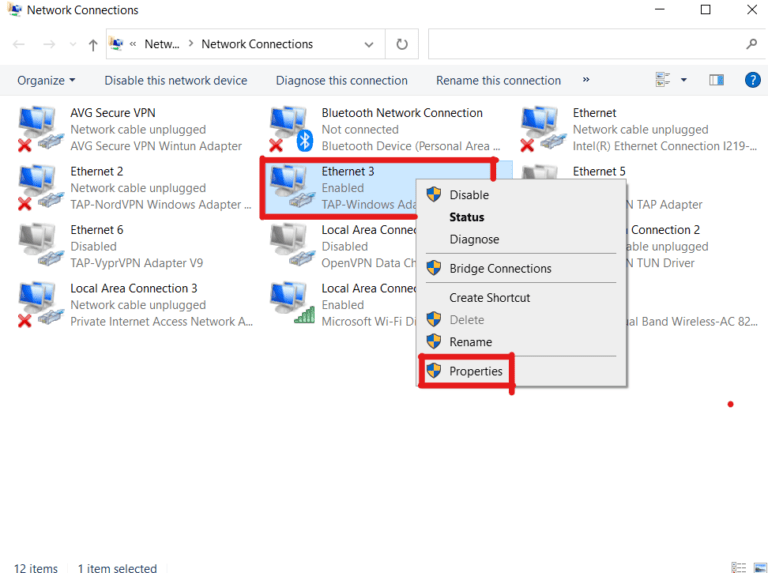Image resolution: width=768 pixels, height=573 pixels.
Task: Click inside the search input field
Action: click(x=585, y=44)
